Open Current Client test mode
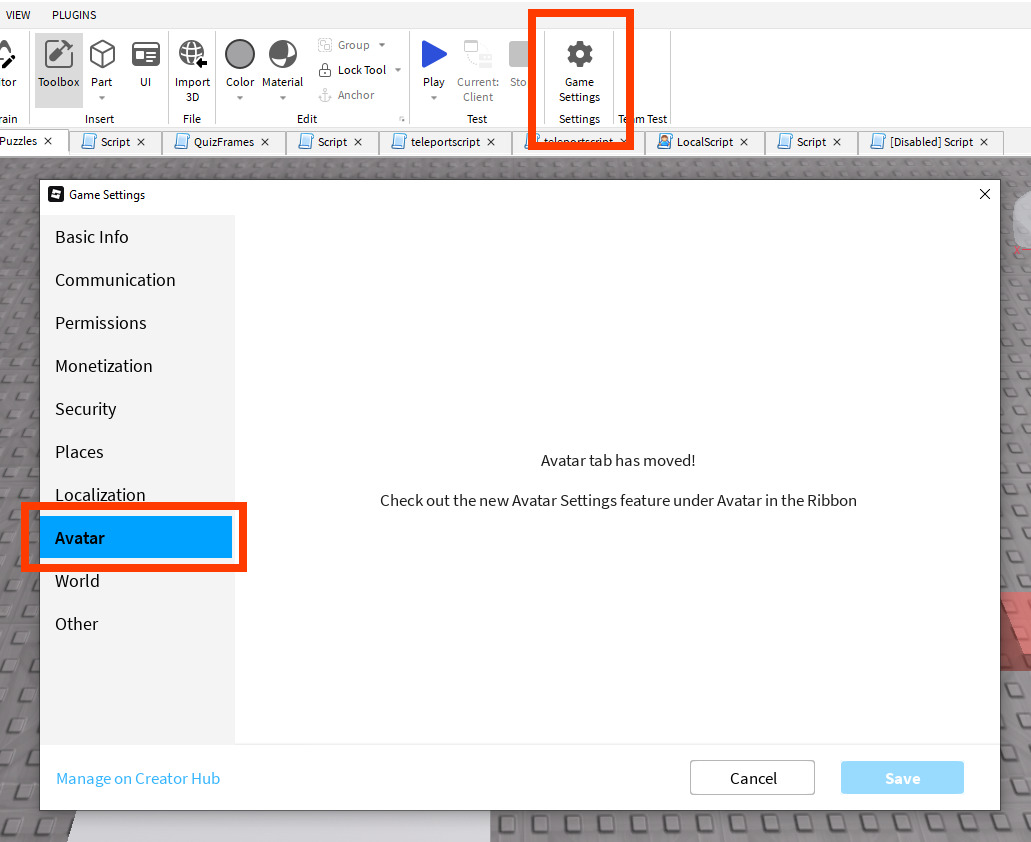The width and height of the screenshot is (1031, 842). 478,71
